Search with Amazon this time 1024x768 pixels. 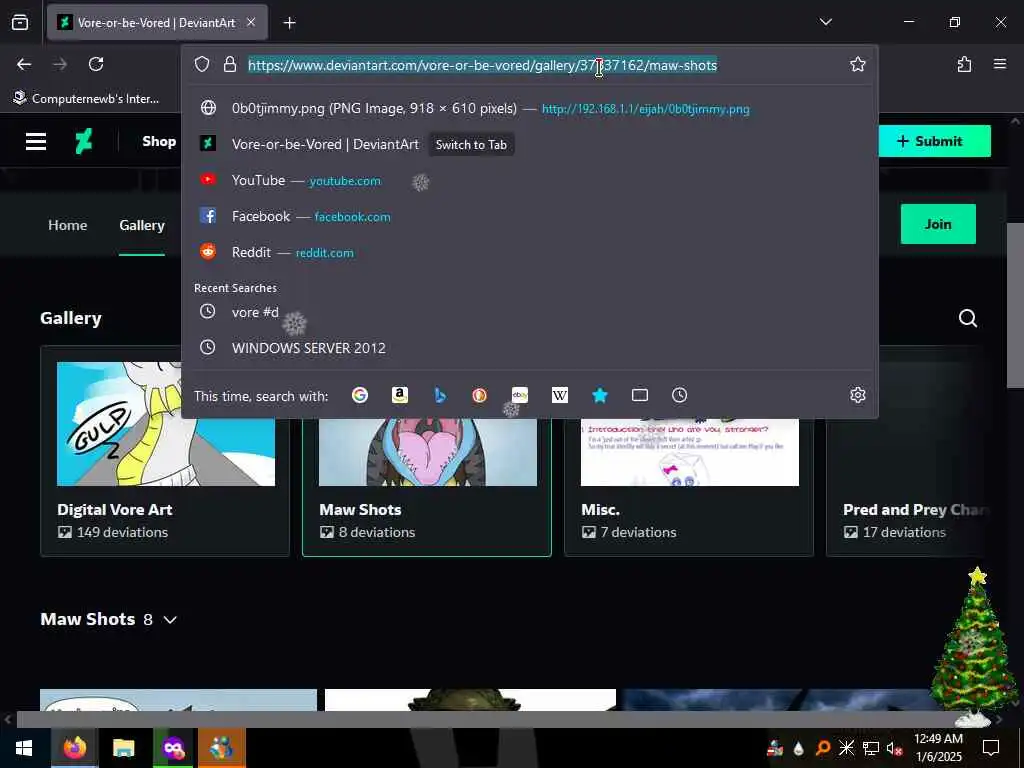pyautogui.click(x=400, y=395)
